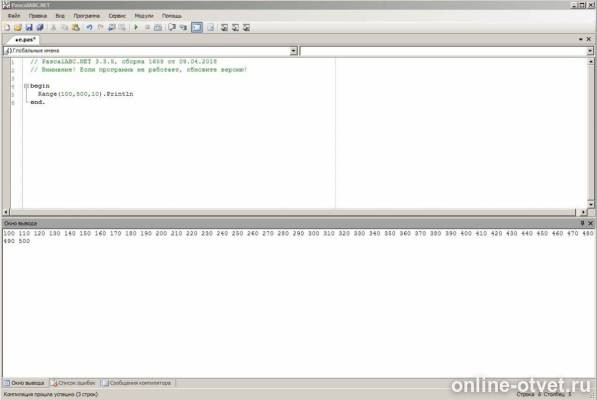Open the Помощь menu
This screenshot has width=597, height=400.
pyautogui.click(x=172, y=16)
